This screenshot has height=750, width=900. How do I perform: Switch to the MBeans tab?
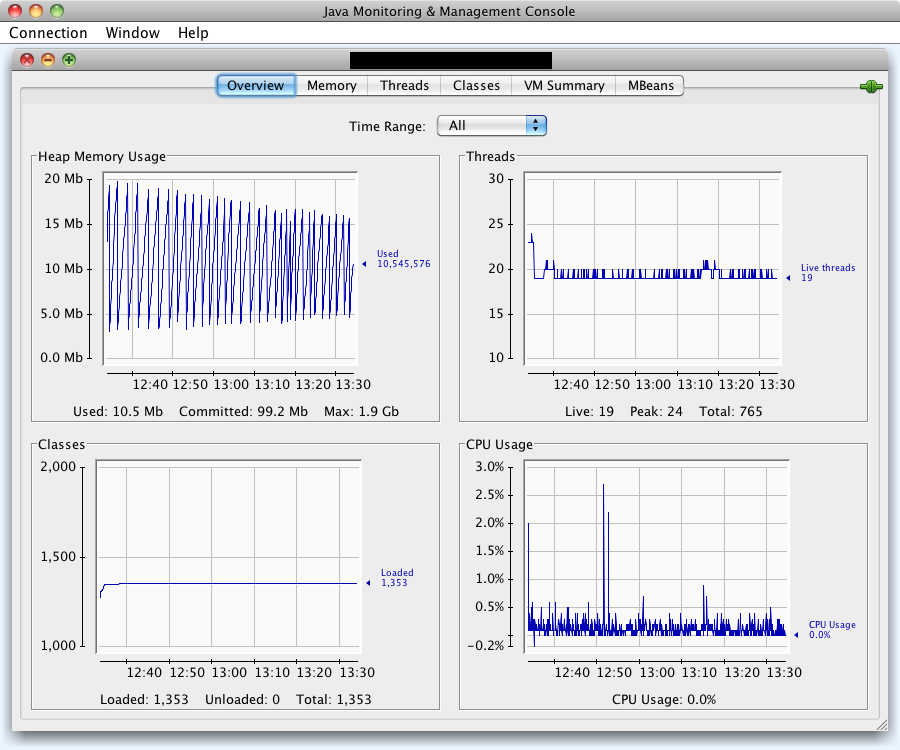click(650, 85)
